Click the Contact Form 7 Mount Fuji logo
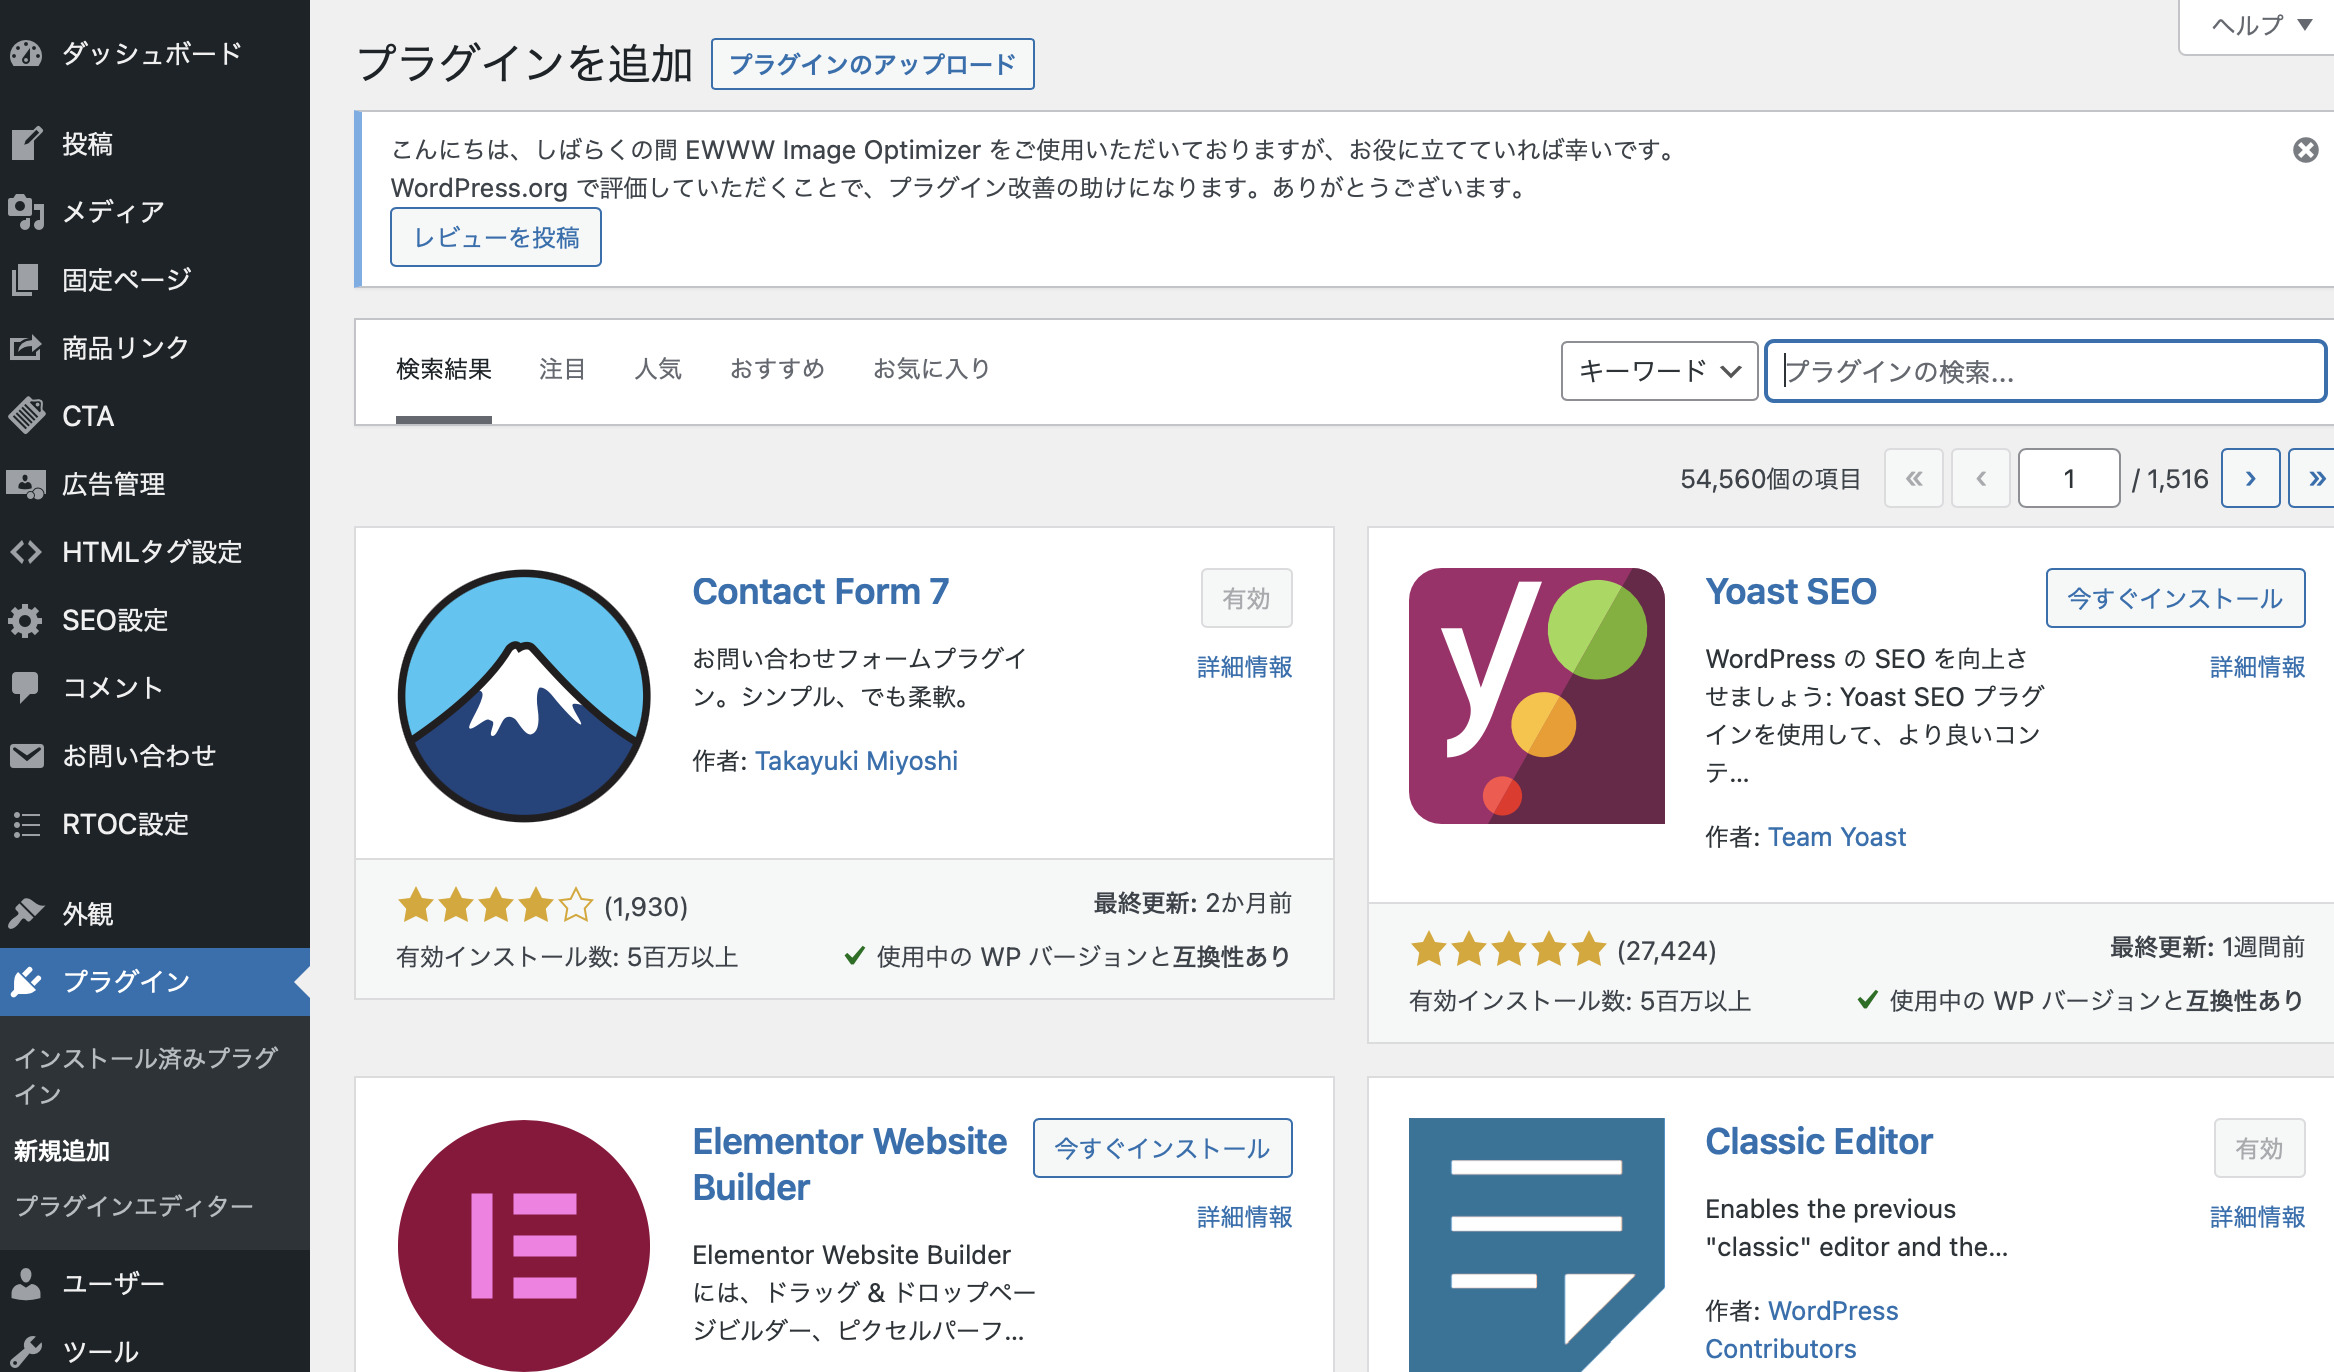The image size is (2334, 1372). [524, 696]
